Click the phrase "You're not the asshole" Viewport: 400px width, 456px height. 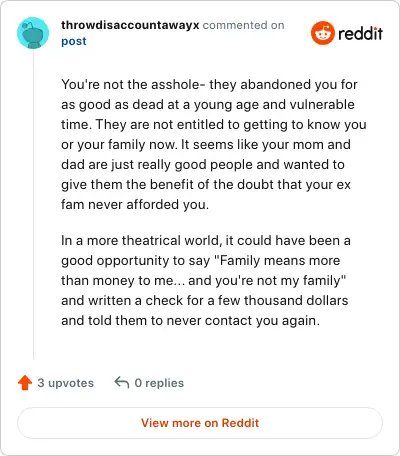tap(131, 84)
